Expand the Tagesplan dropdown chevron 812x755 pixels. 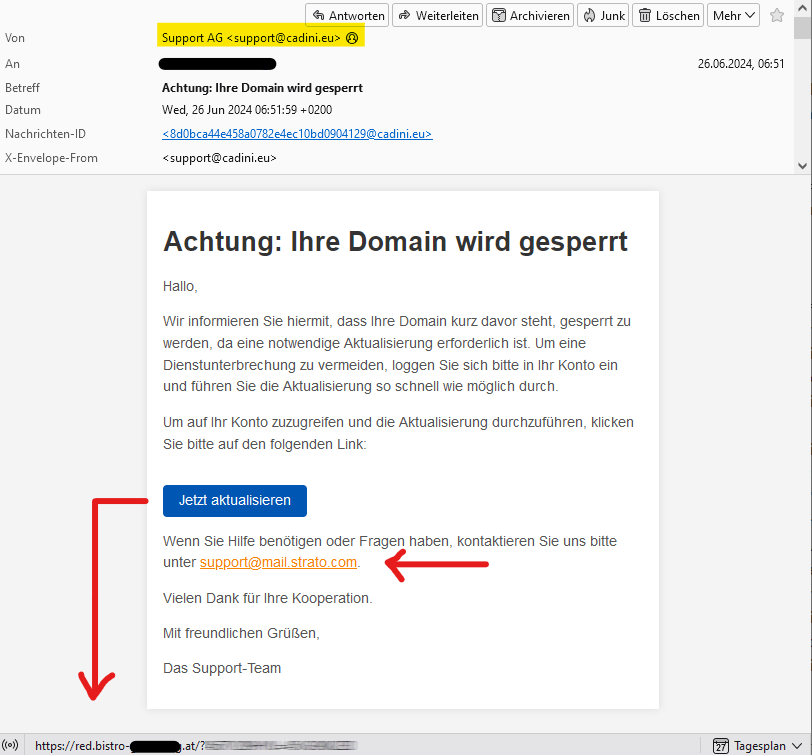[x=797, y=746]
